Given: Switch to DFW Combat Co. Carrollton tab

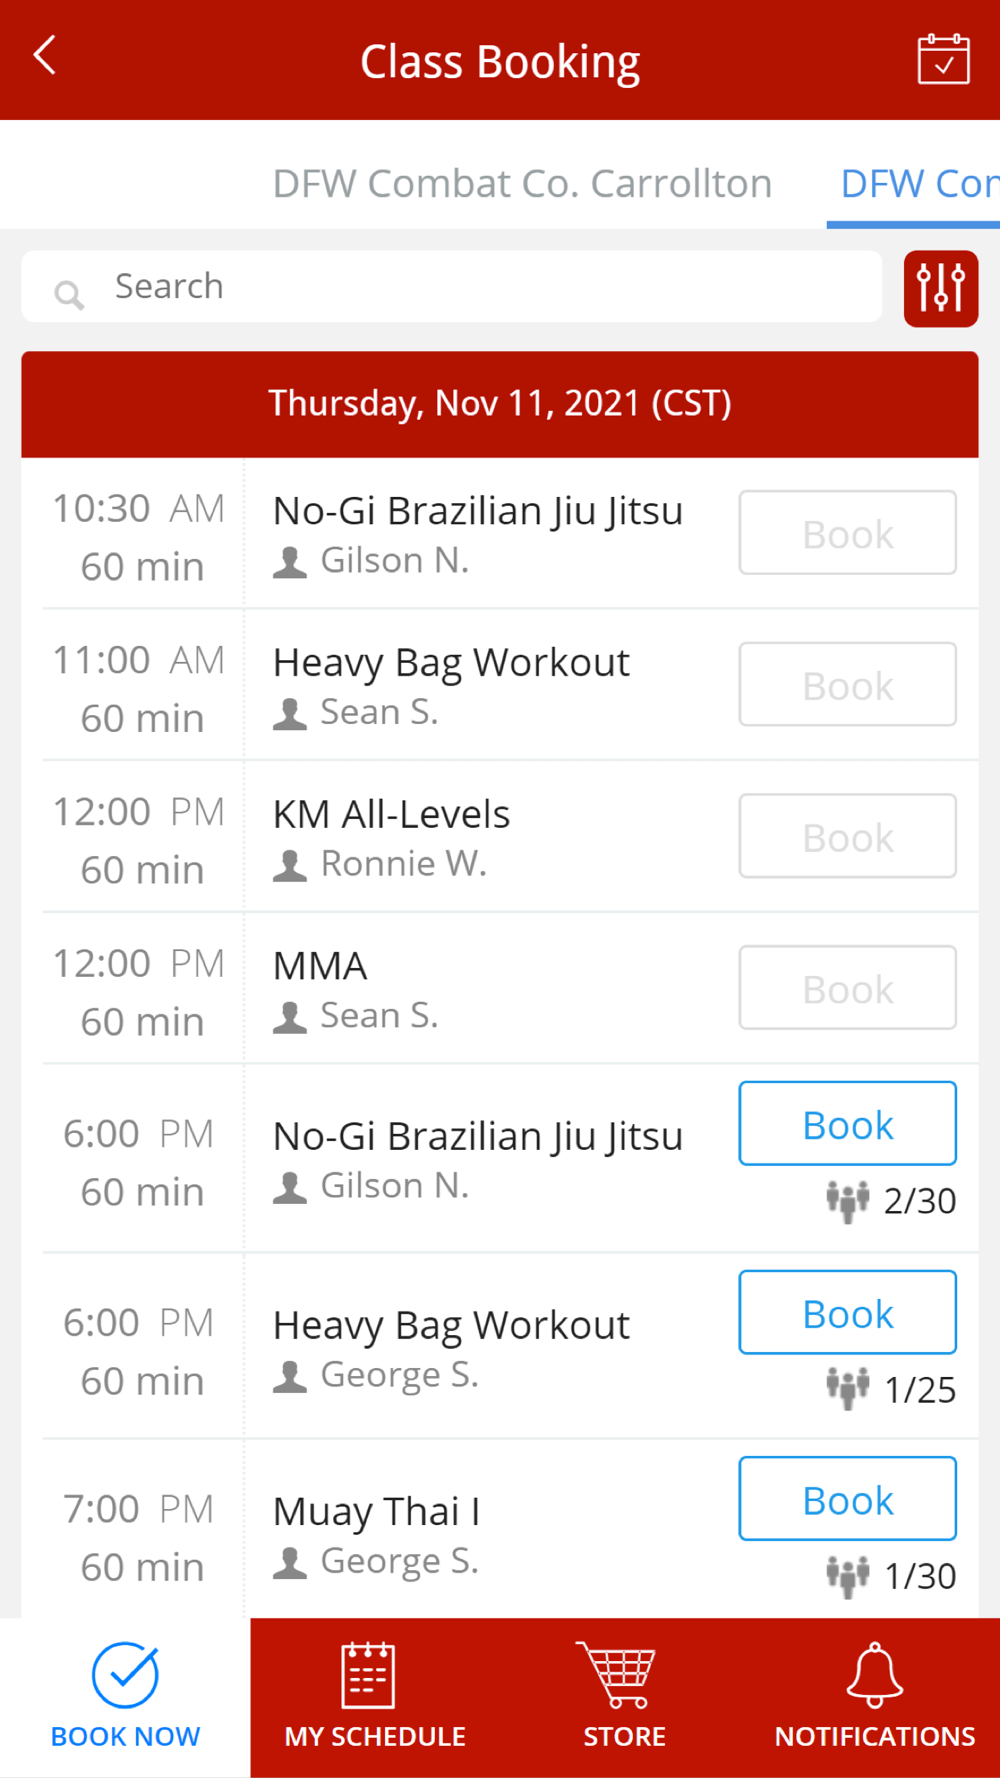Looking at the screenshot, I should click(522, 184).
